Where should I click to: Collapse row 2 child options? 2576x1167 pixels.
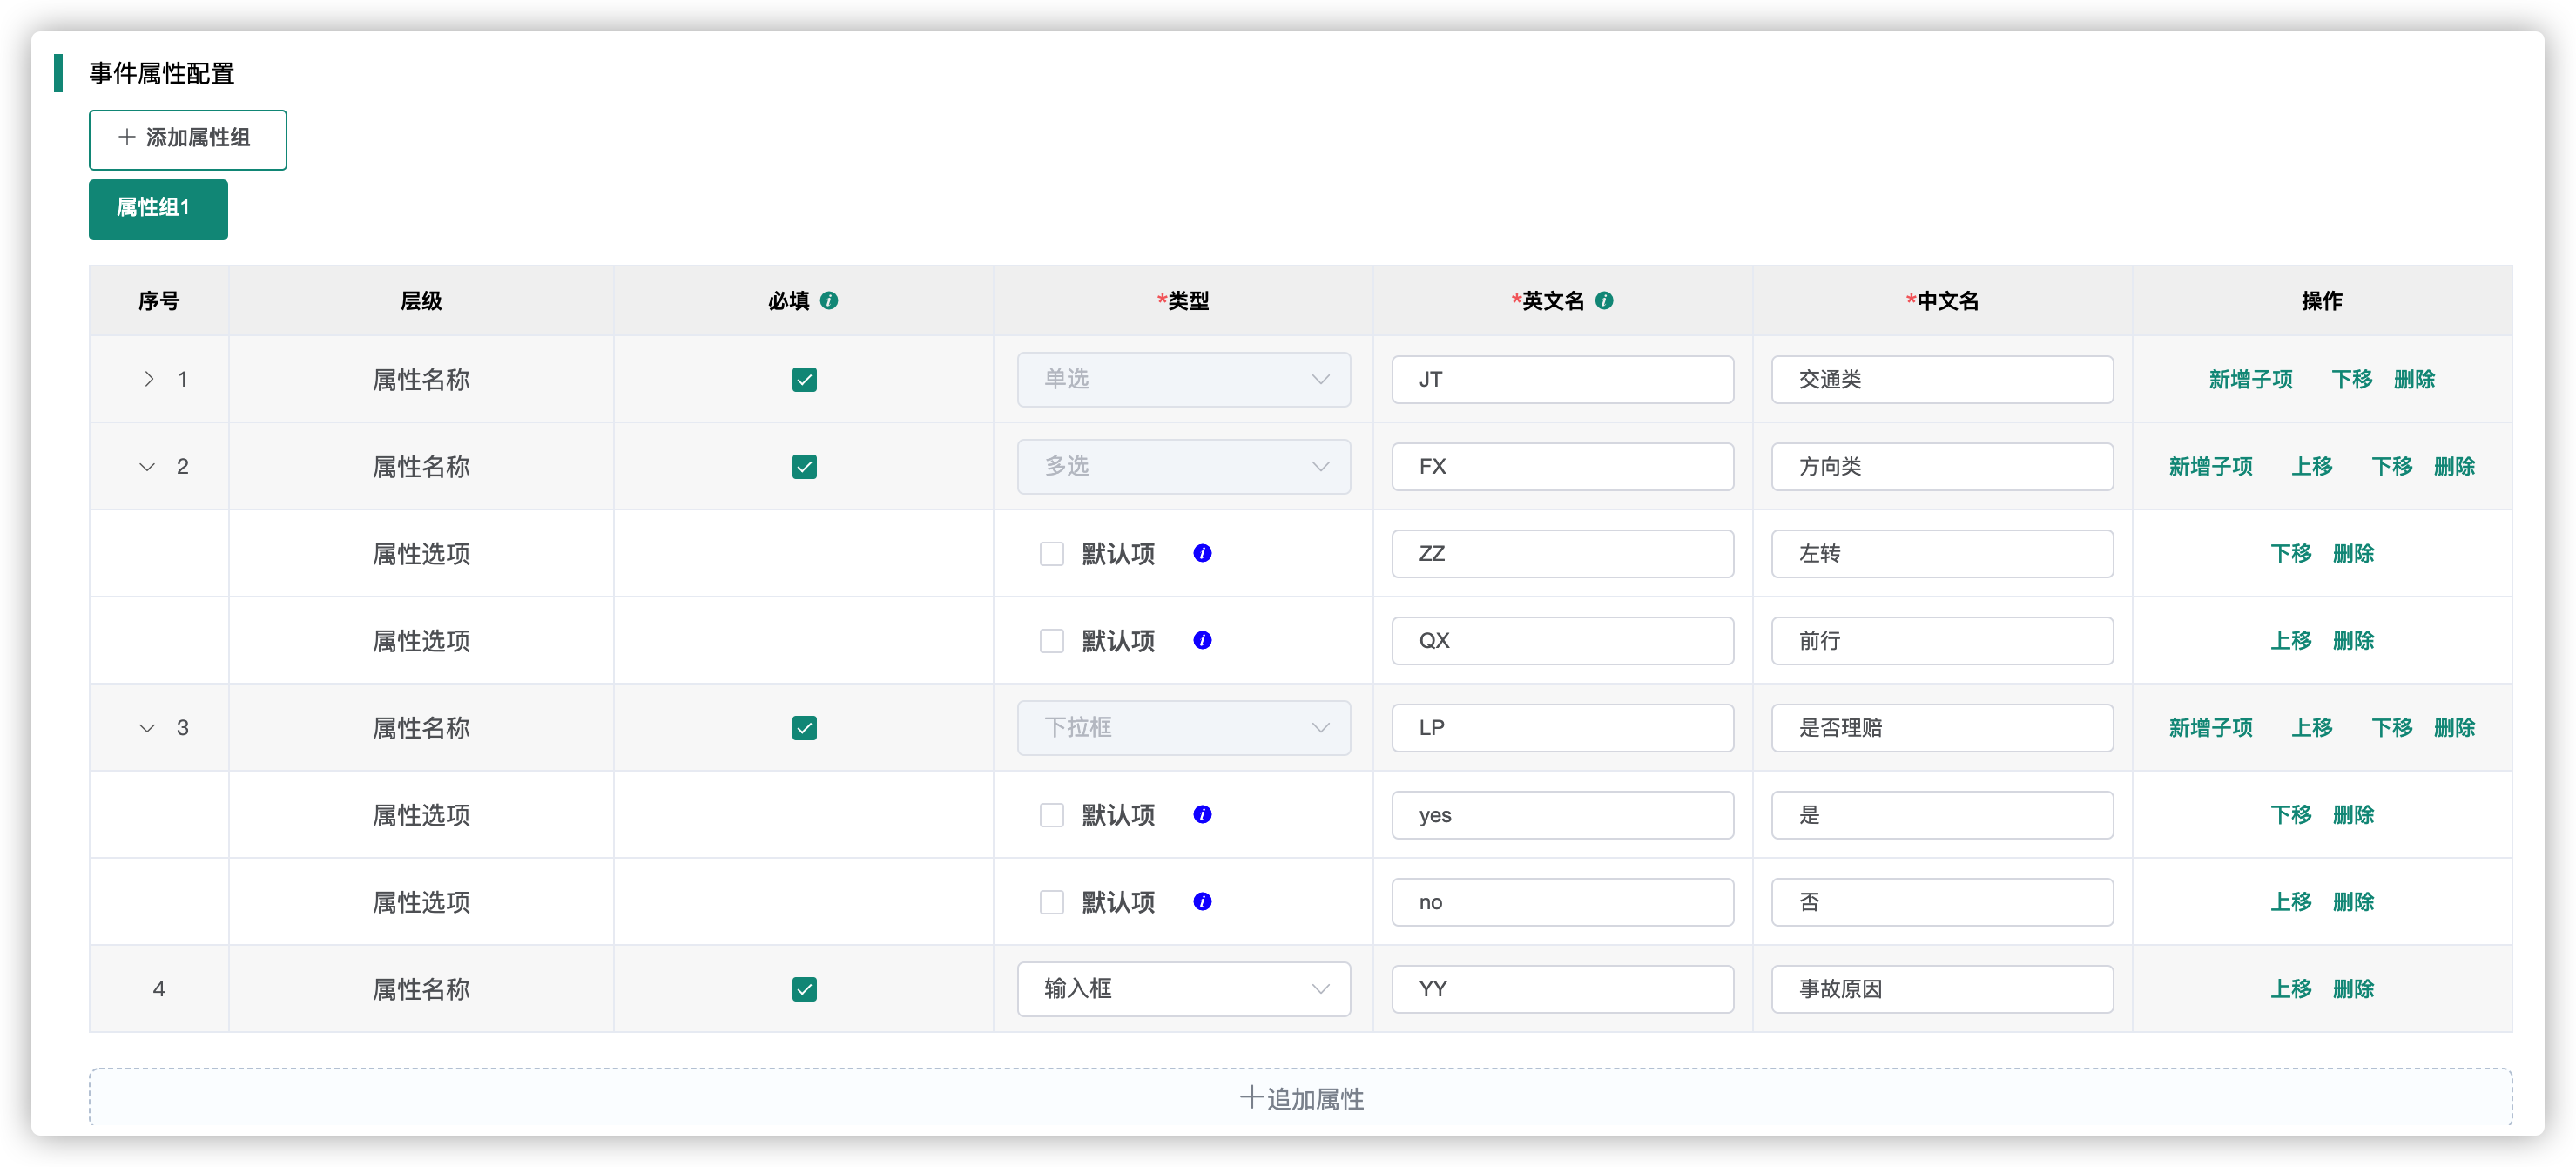tap(147, 466)
